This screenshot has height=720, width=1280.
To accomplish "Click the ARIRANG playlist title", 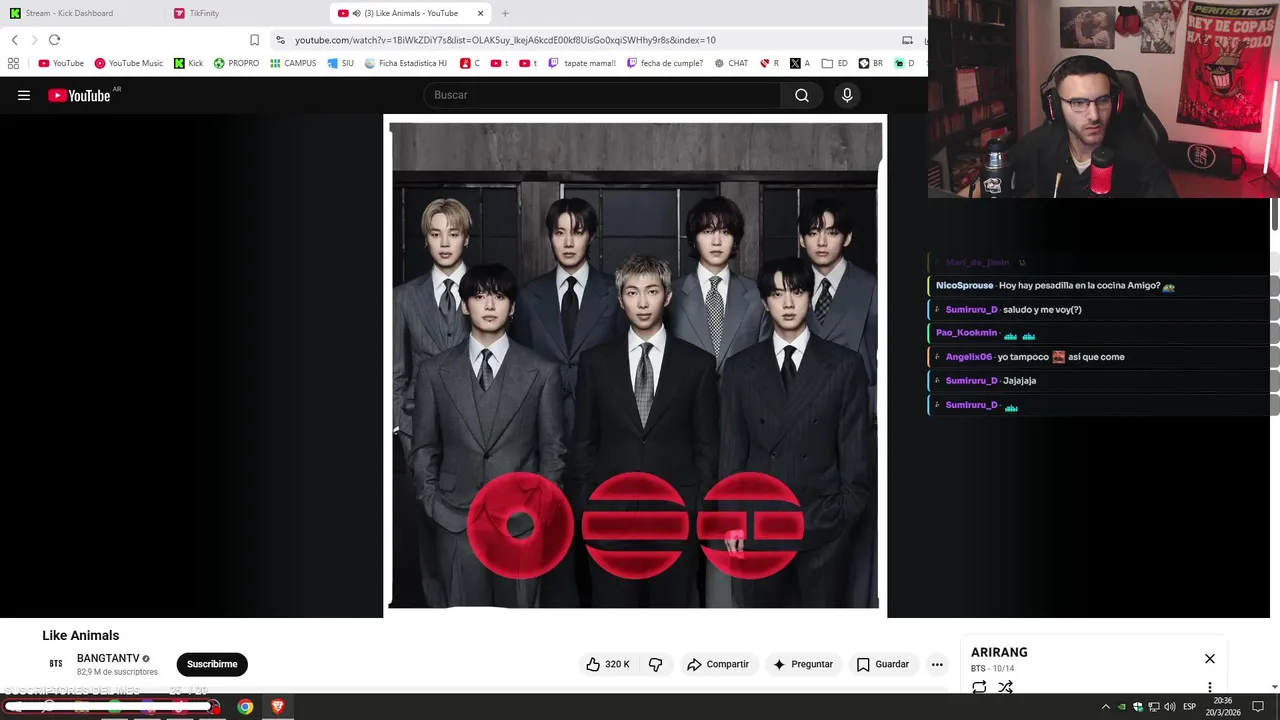I will click(999, 652).
